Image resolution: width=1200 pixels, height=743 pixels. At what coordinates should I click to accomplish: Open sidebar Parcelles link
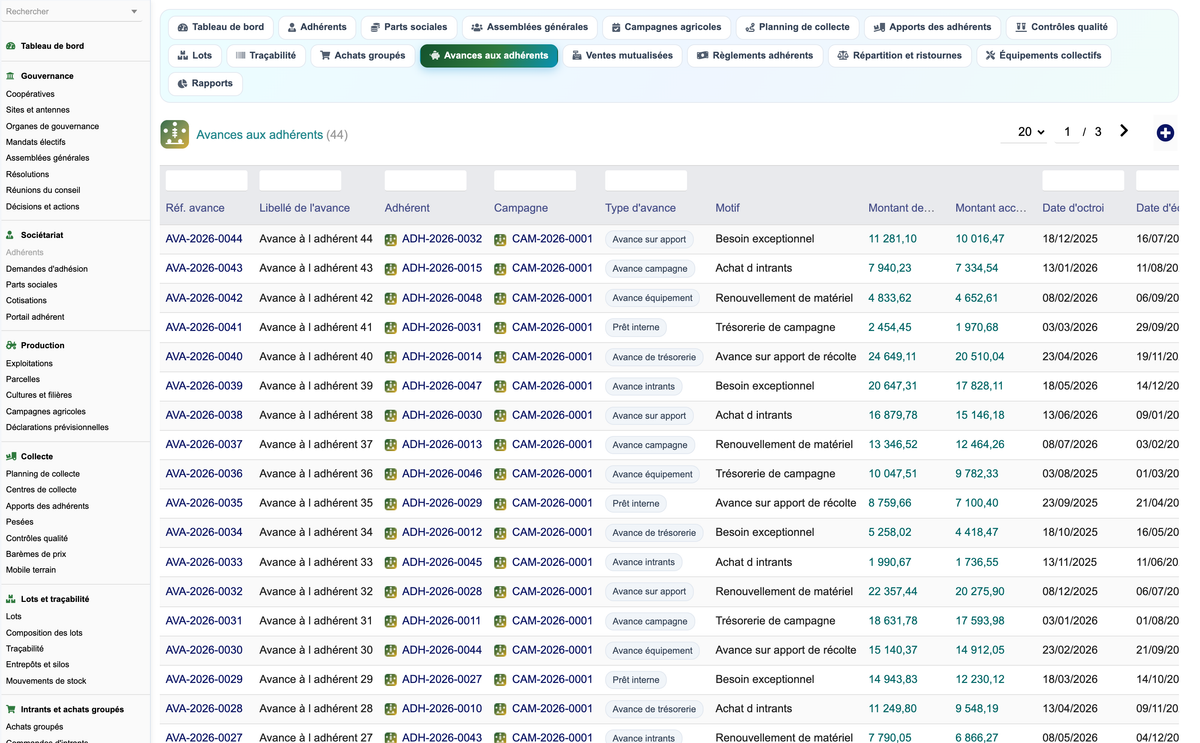point(23,379)
